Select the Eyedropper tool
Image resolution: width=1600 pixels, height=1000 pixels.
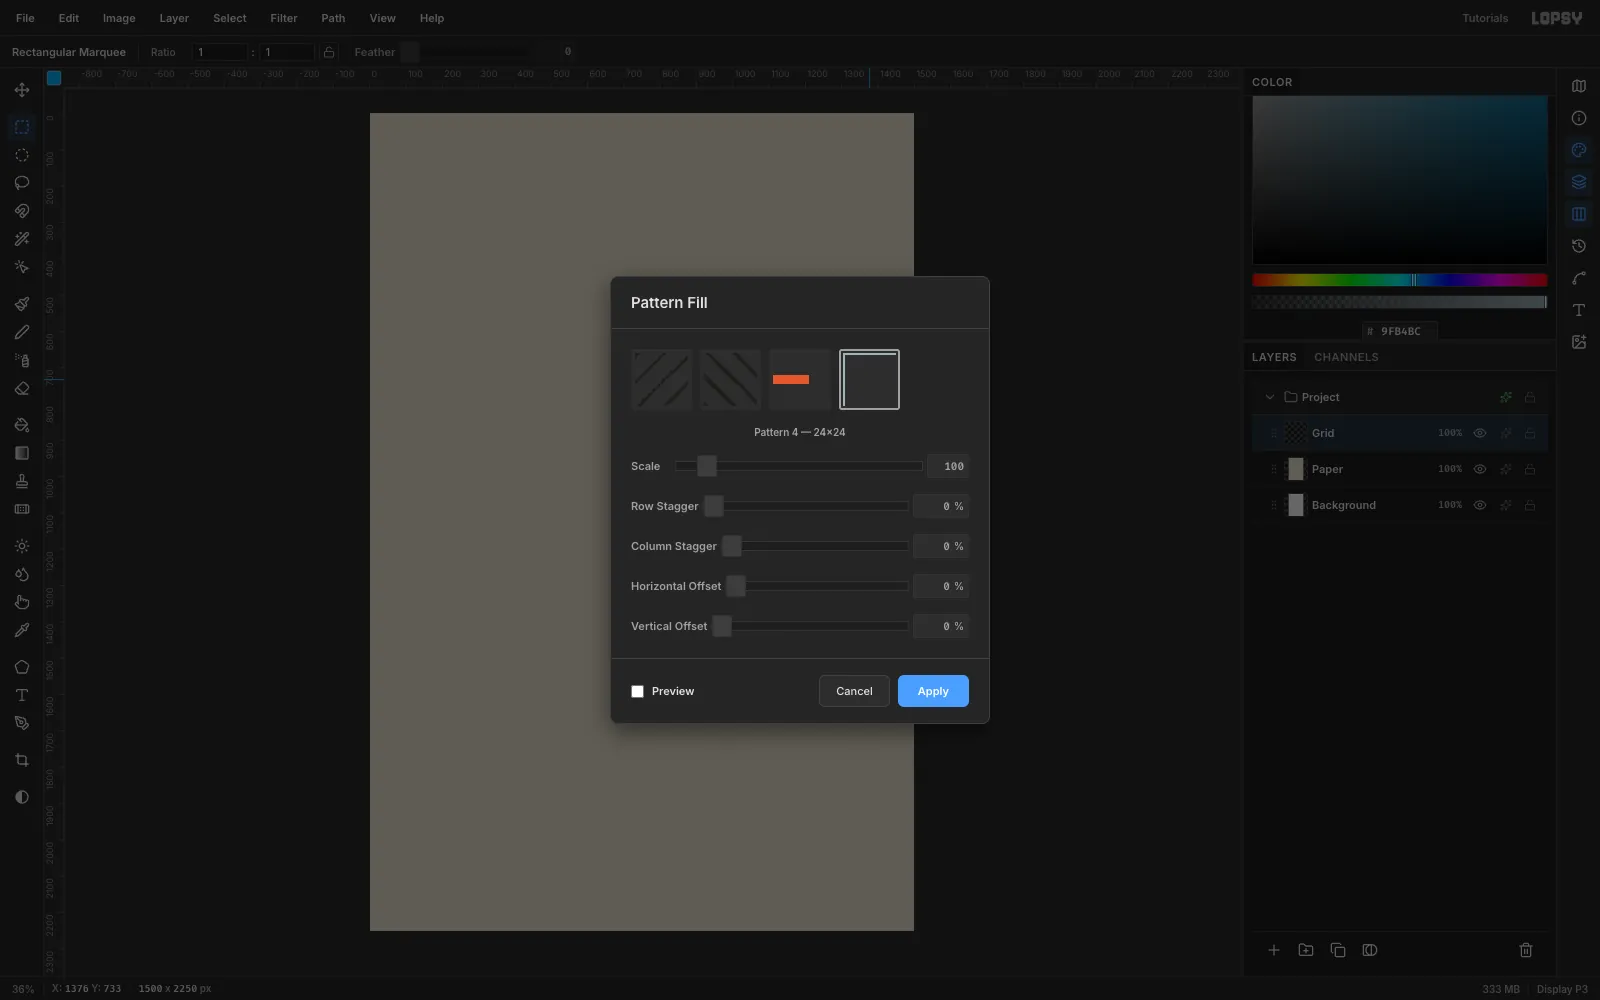tap(22, 630)
